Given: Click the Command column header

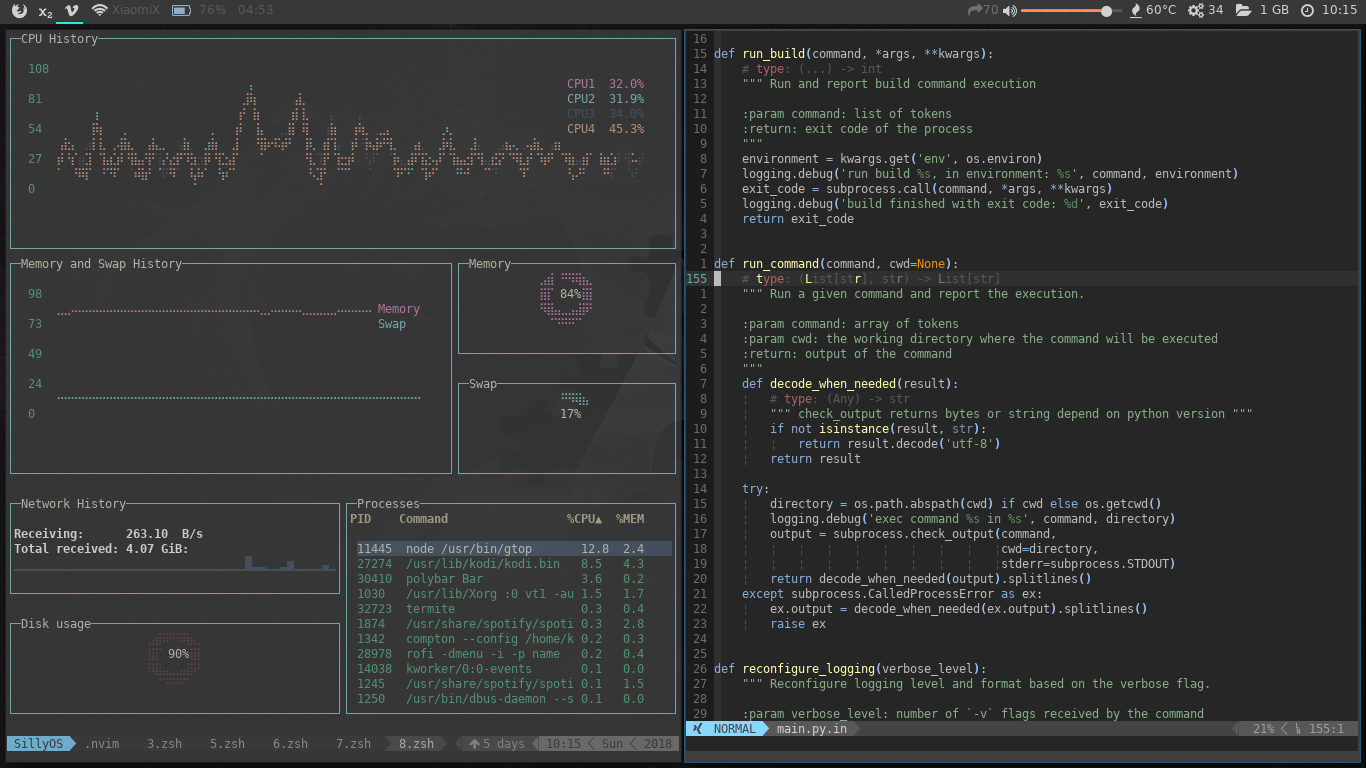Looking at the screenshot, I should 423,519.
